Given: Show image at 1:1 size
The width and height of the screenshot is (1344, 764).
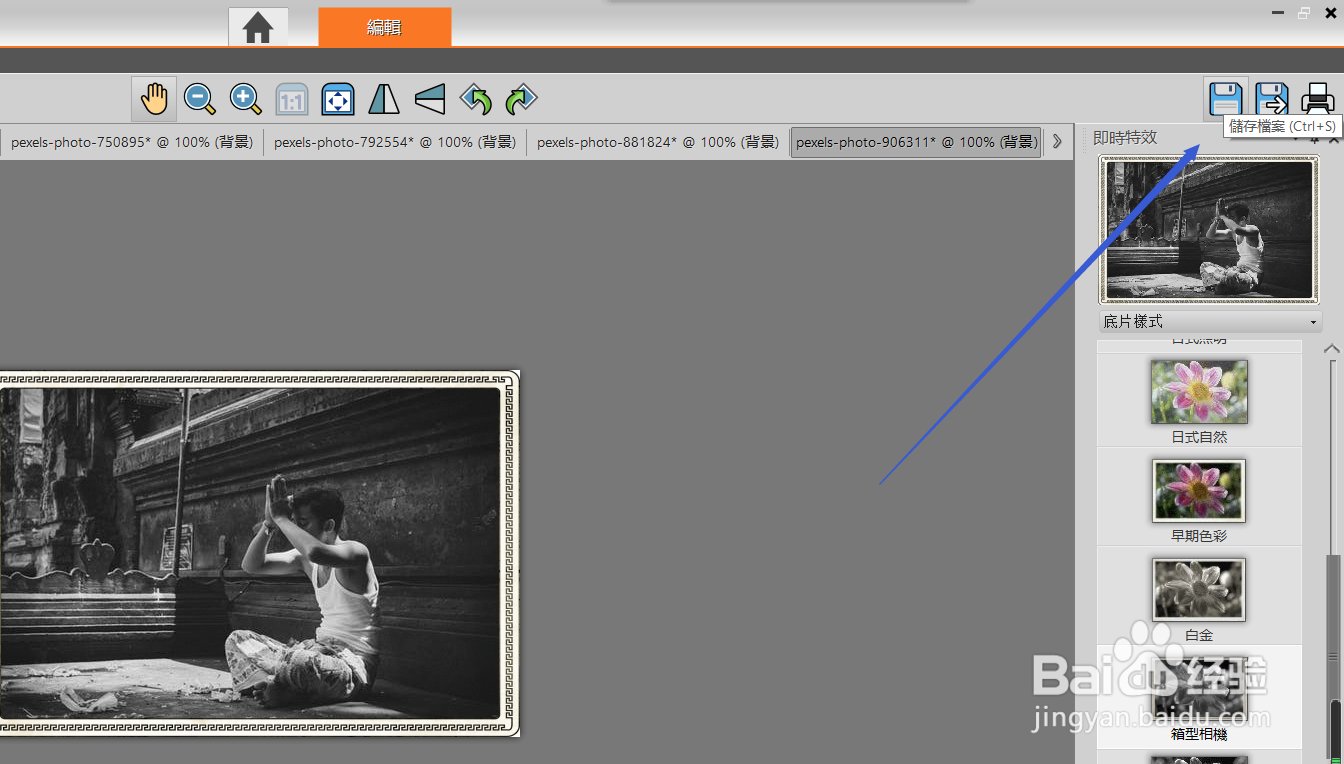Looking at the screenshot, I should (291, 100).
